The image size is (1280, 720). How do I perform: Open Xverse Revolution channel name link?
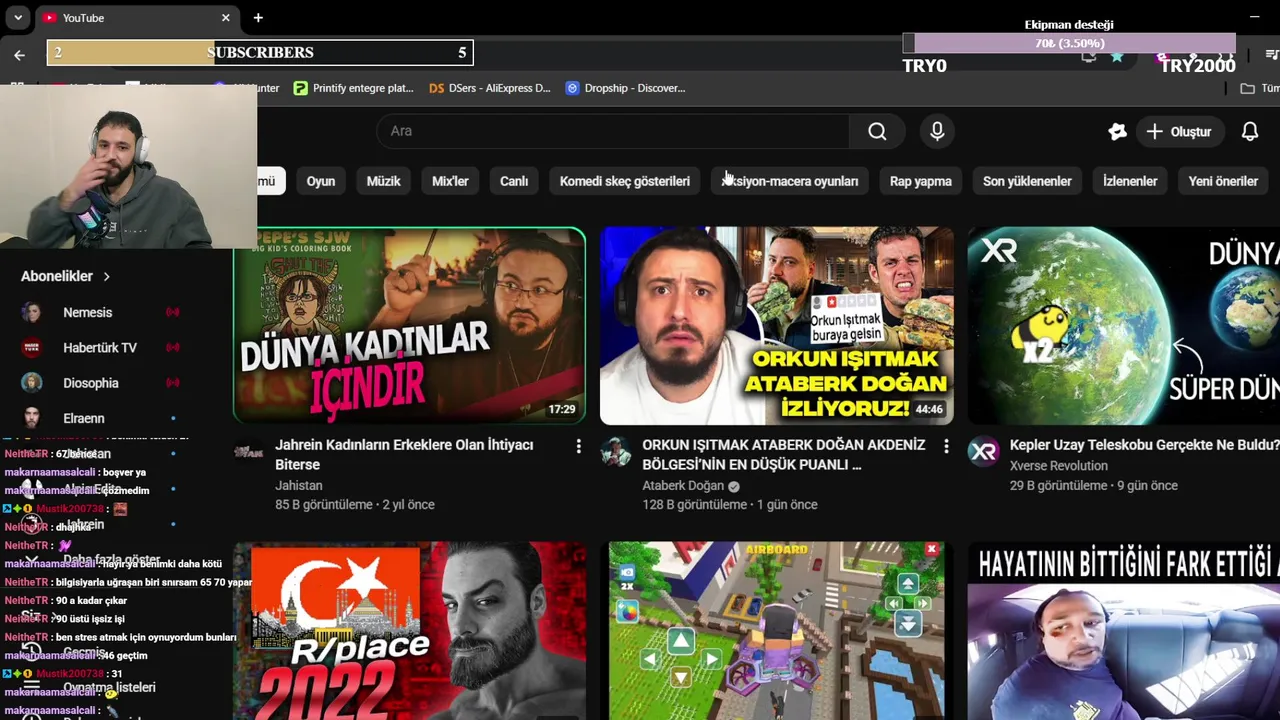click(x=1059, y=466)
